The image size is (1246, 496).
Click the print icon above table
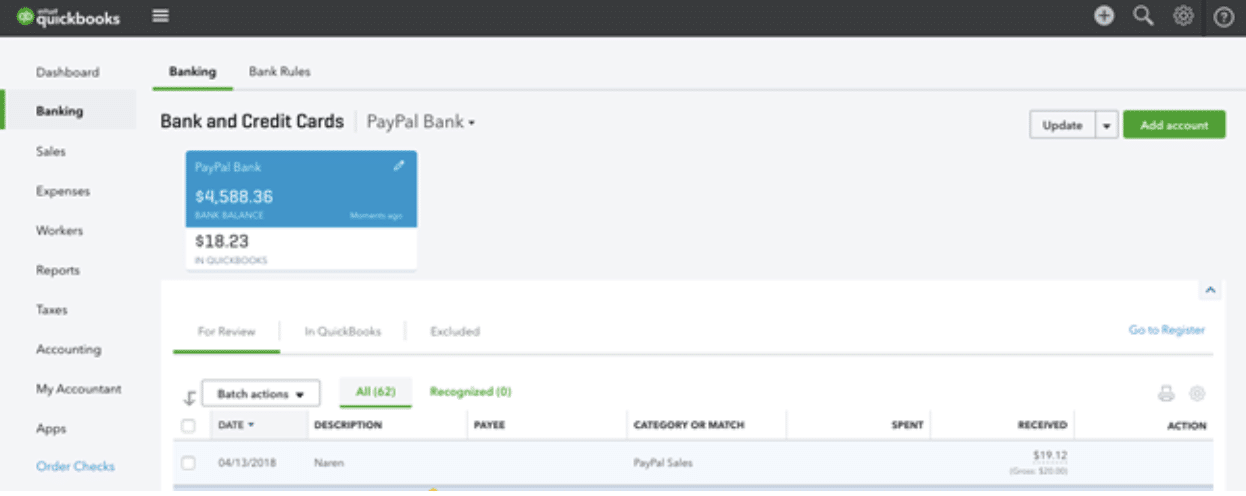pos(1166,394)
